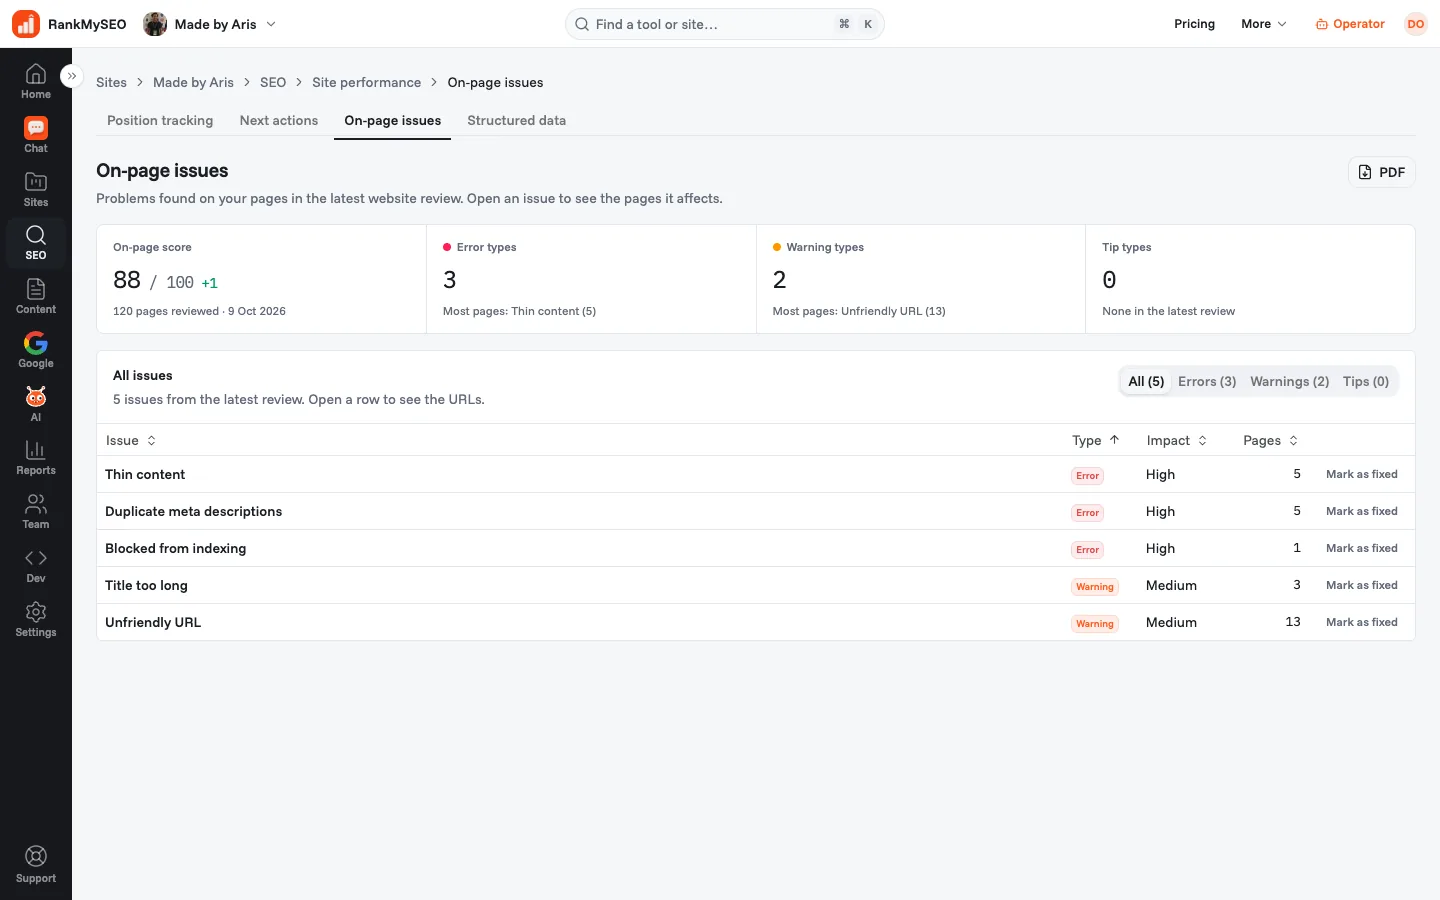This screenshot has height=900, width=1440.
Task: Expand the More menu in header
Action: coord(1264,24)
